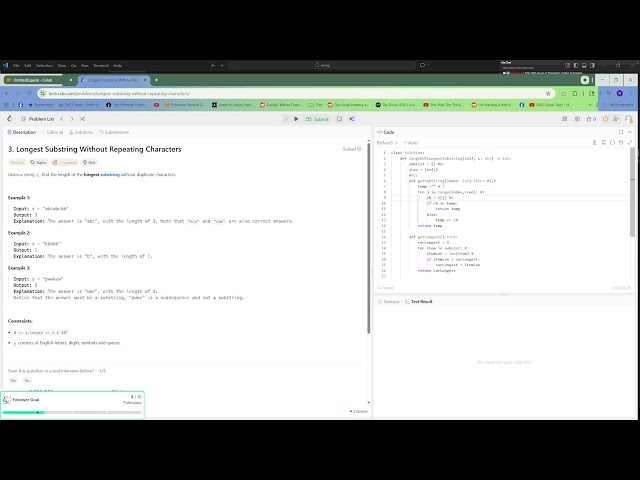
Task: Switch to the Submissions tab
Action: pyautogui.click(x=114, y=132)
